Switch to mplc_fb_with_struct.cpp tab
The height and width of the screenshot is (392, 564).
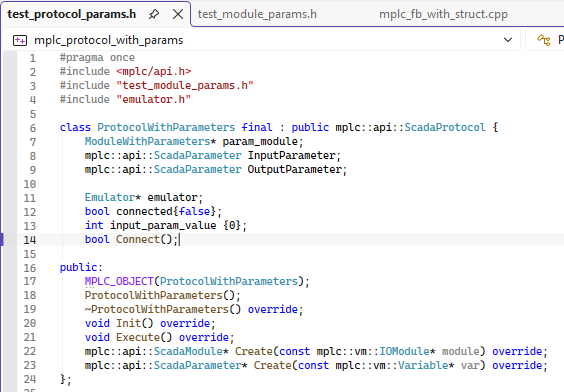[443, 14]
